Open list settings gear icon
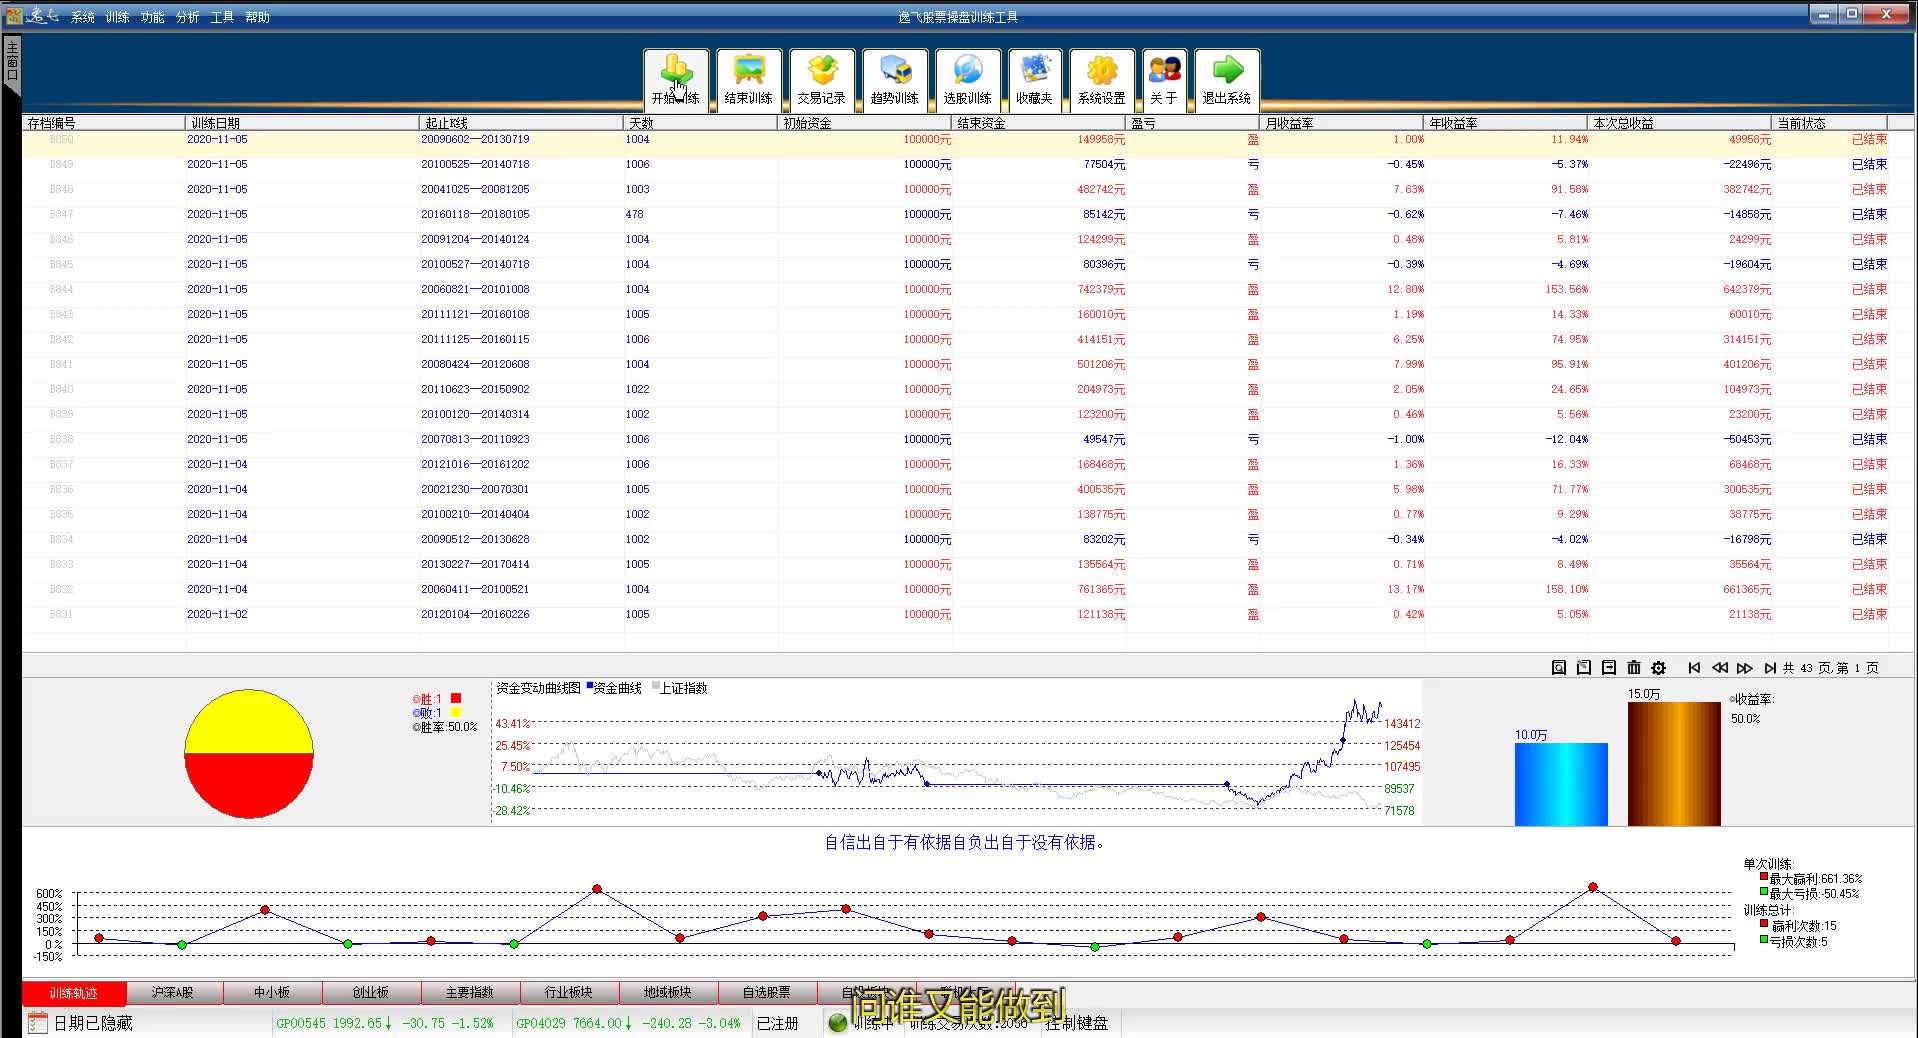Image resolution: width=1918 pixels, height=1038 pixels. pos(1658,667)
